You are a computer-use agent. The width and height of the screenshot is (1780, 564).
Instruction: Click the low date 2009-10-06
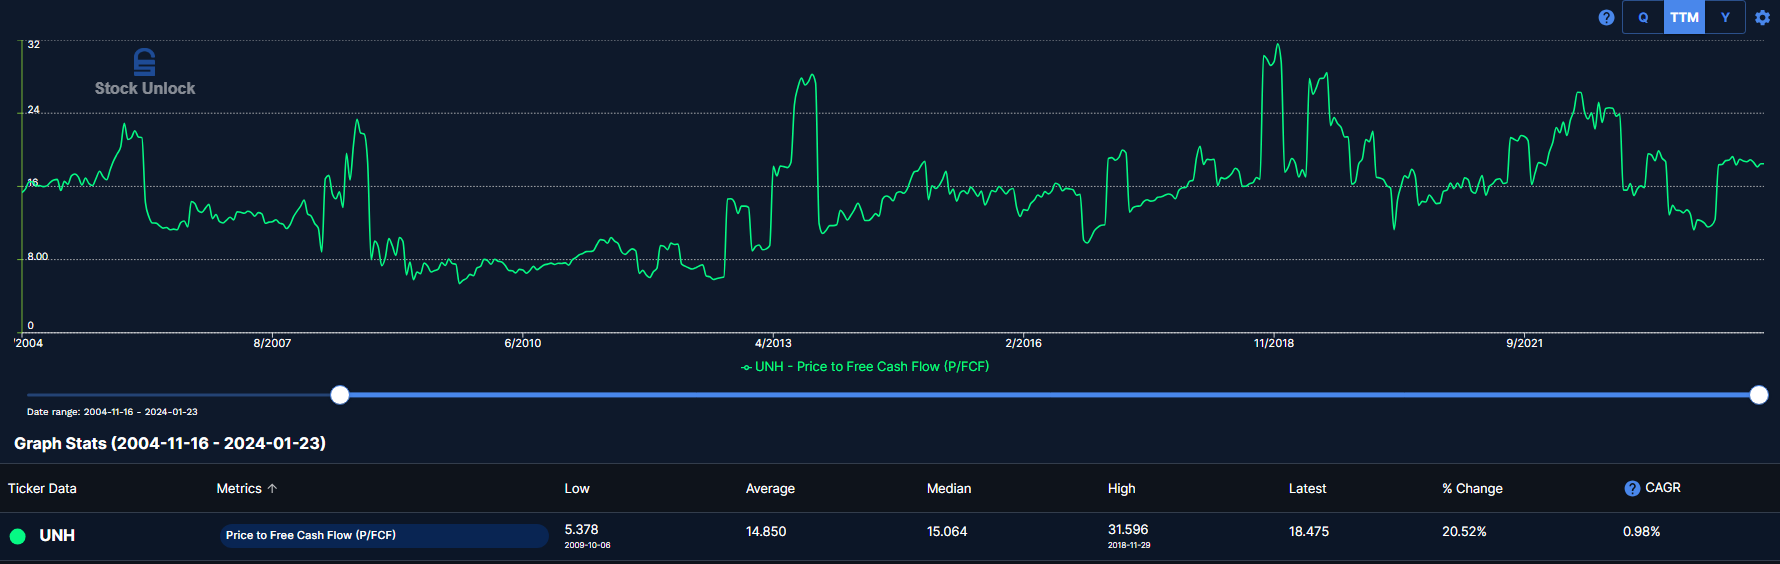(x=587, y=545)
